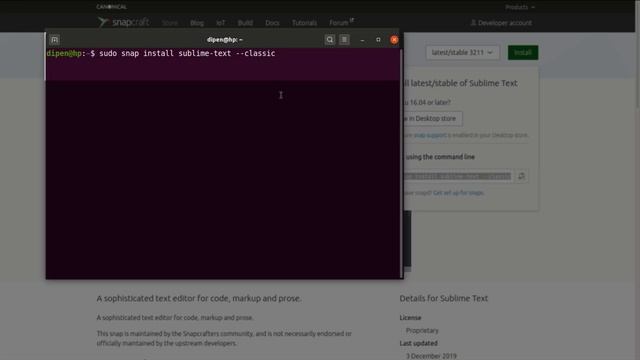Click the terminal title dipen@hp
The width and height of the screenshot is (640, 360).
[x=224, y=40]
